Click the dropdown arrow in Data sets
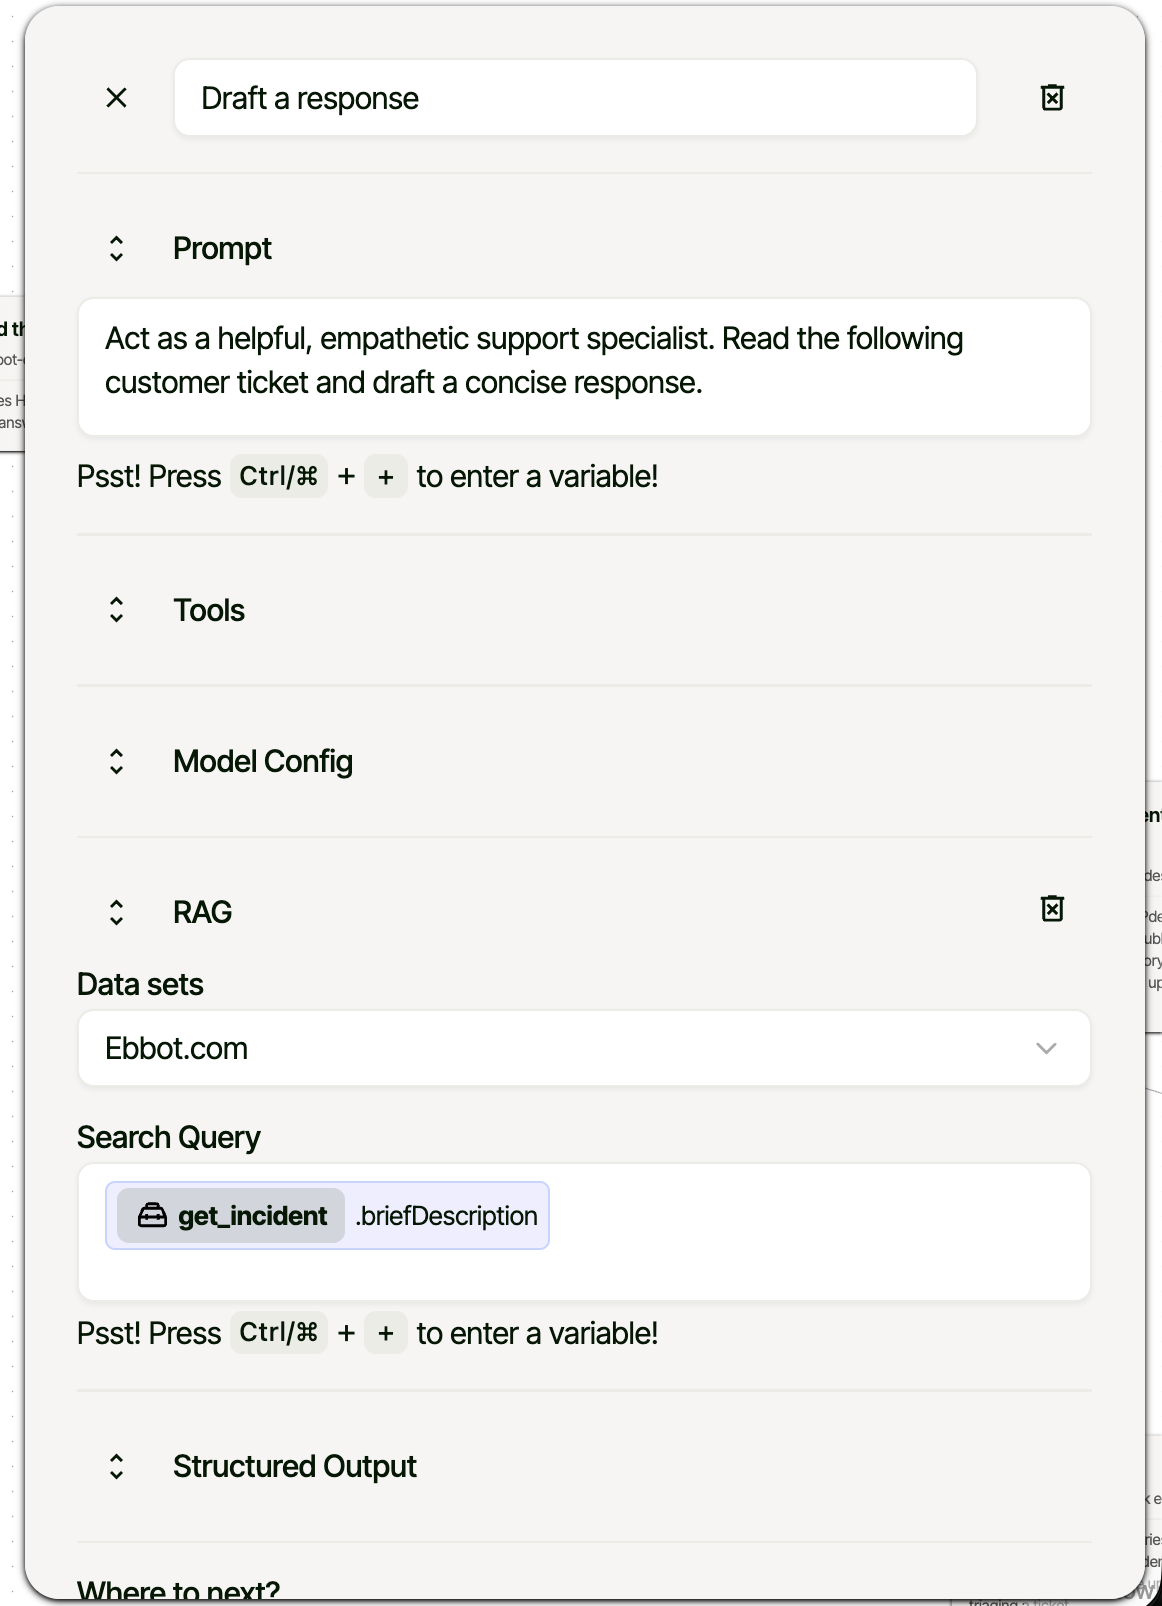 1046,1049
